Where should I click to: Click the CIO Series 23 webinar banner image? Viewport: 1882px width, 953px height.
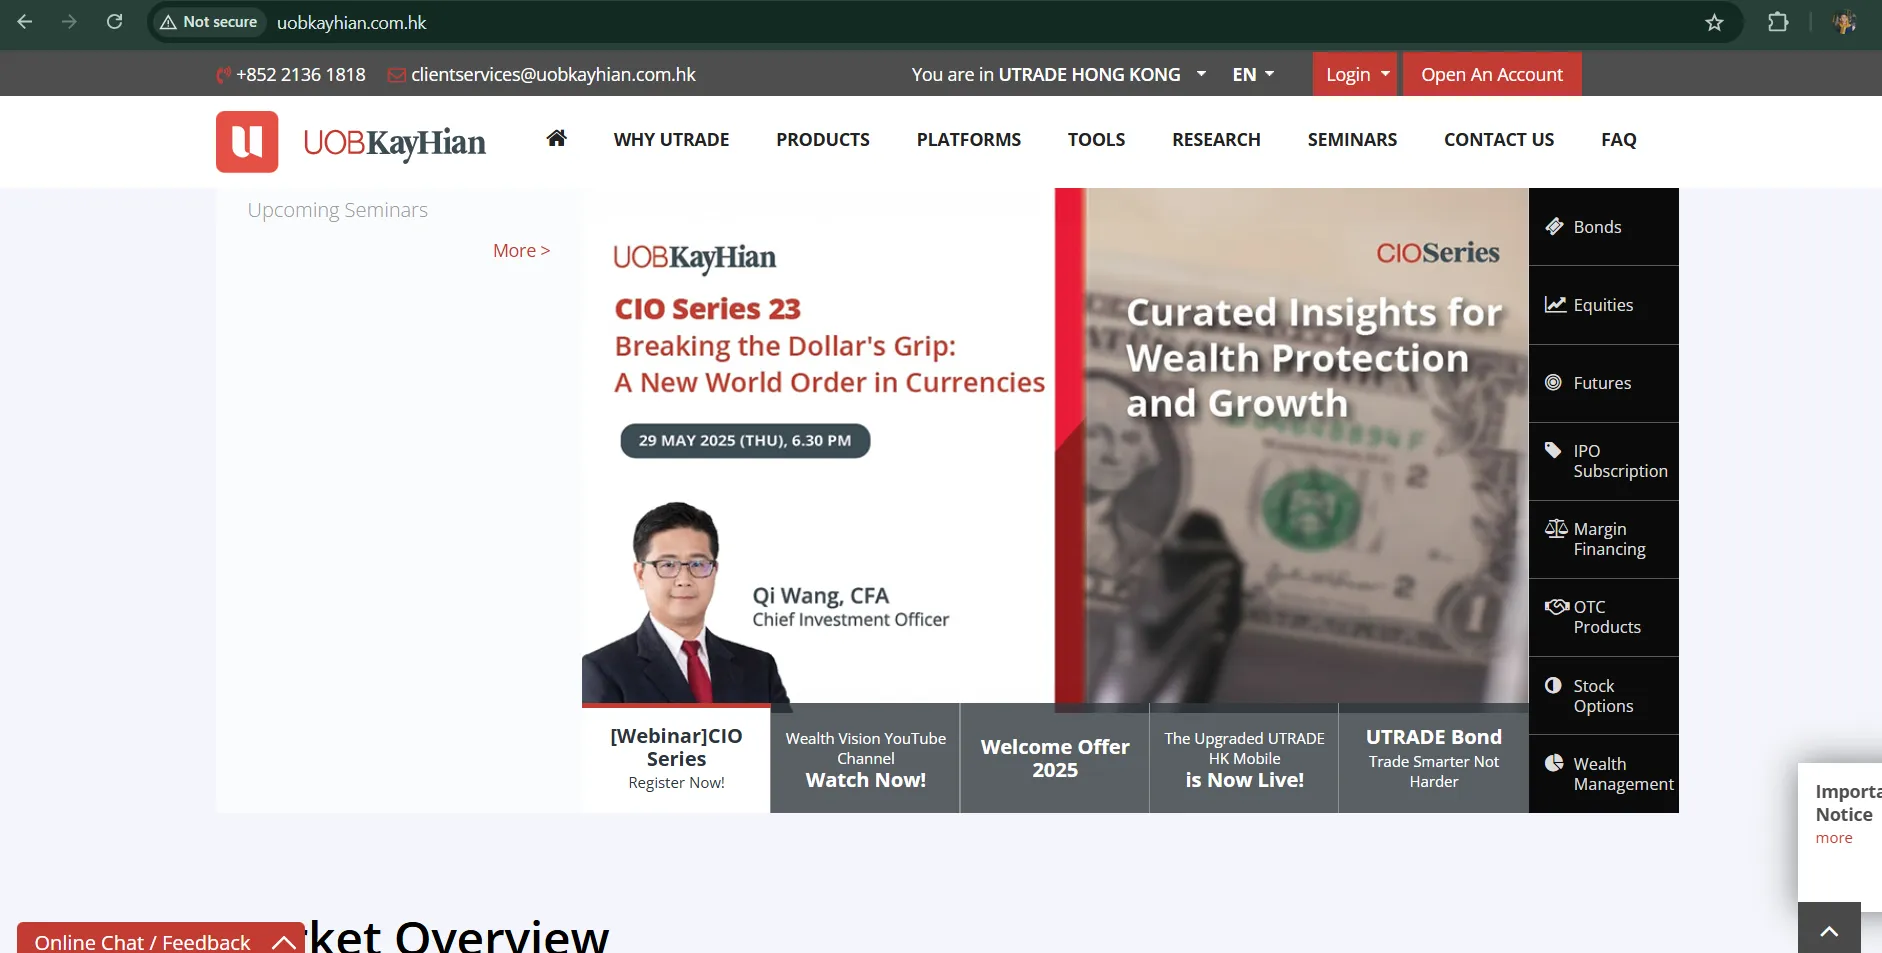[x=818, y=445]
